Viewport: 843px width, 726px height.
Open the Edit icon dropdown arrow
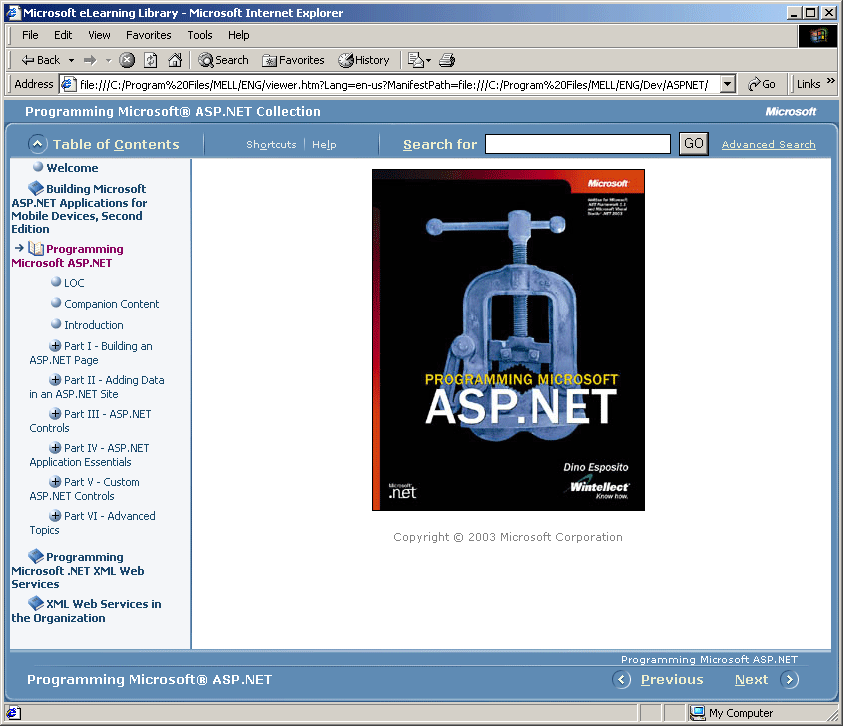point(428,60)
